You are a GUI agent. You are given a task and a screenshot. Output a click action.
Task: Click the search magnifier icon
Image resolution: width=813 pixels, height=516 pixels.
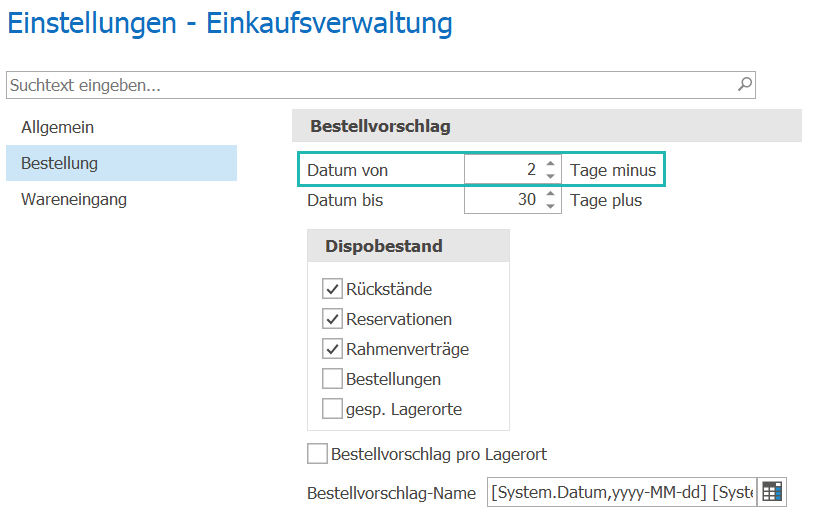745,84
